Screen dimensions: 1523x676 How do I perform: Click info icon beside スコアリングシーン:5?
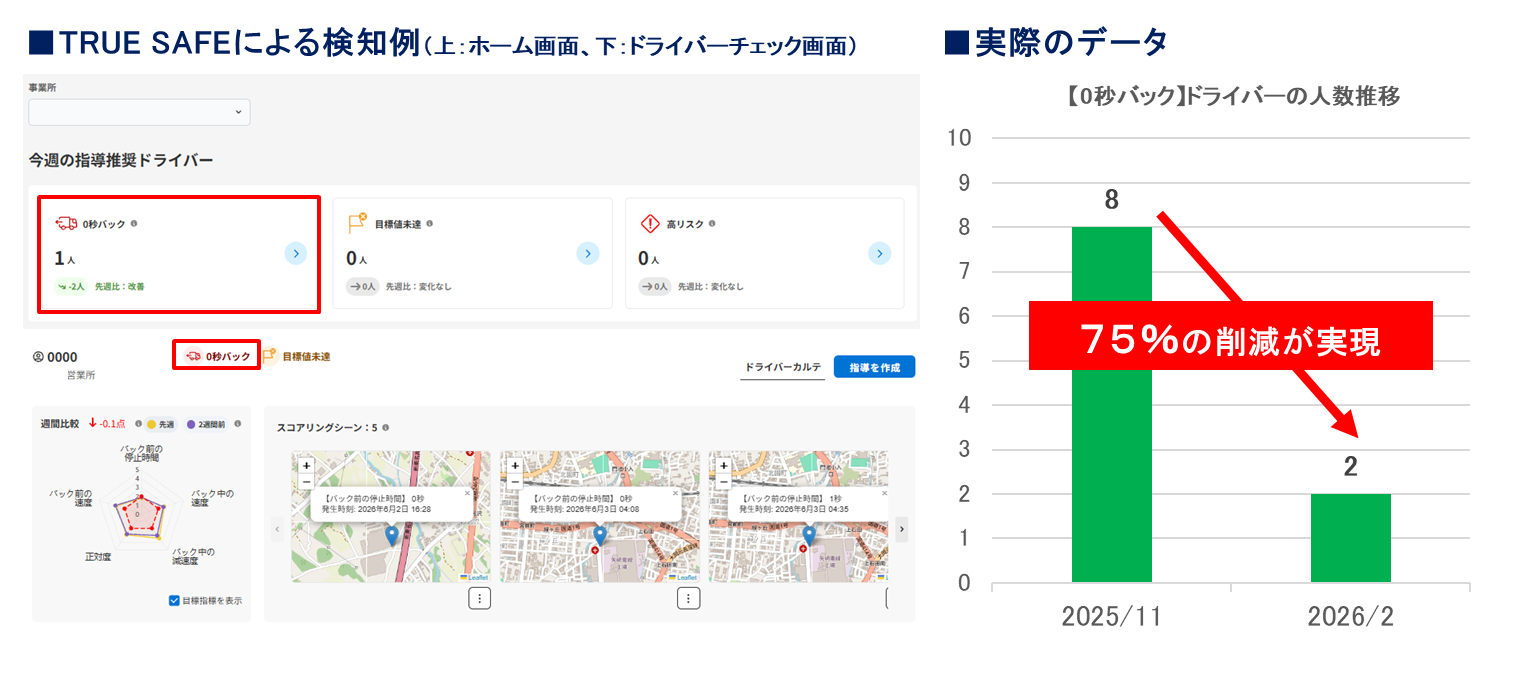point(386,427)
